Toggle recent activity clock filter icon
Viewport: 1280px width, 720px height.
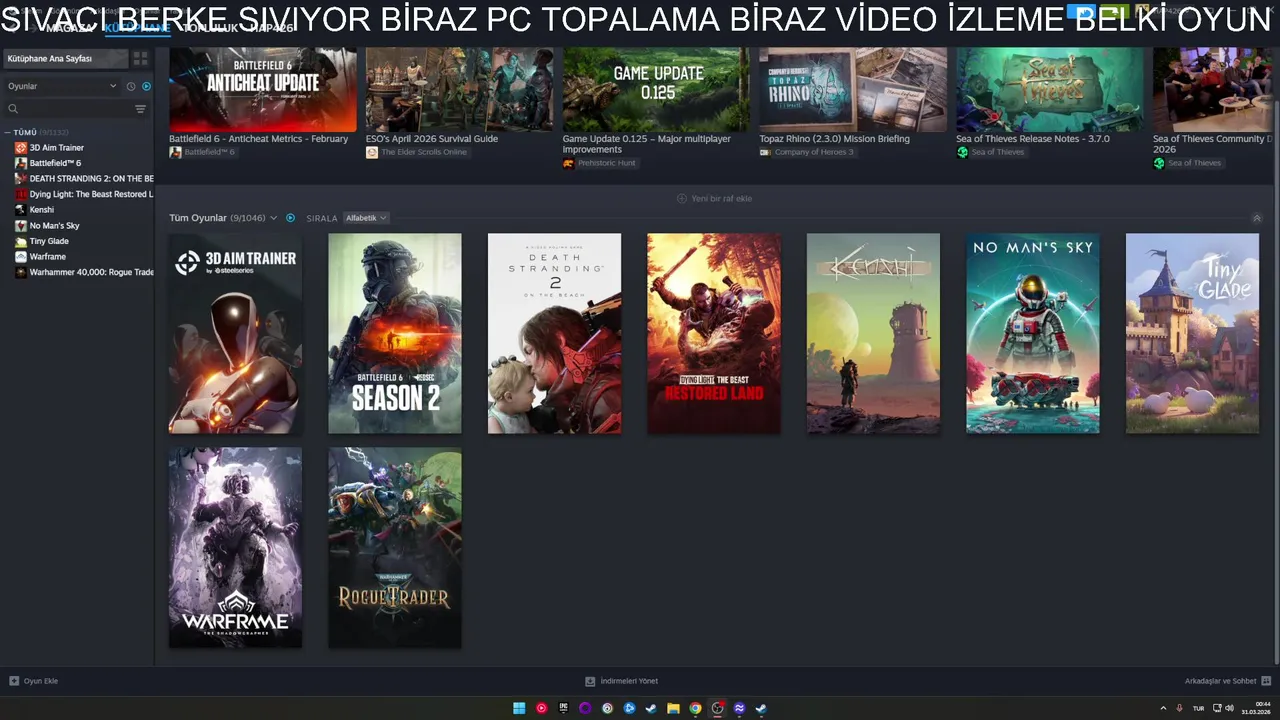click(131, 86)
